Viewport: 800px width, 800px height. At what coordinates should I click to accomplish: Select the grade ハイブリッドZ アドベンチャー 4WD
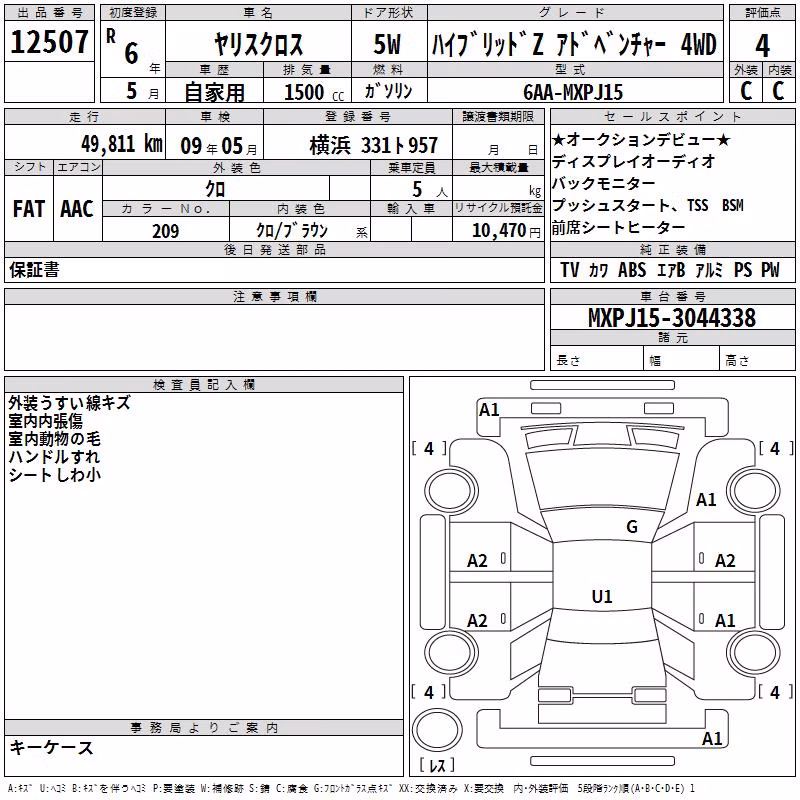[x=574, y=44]
